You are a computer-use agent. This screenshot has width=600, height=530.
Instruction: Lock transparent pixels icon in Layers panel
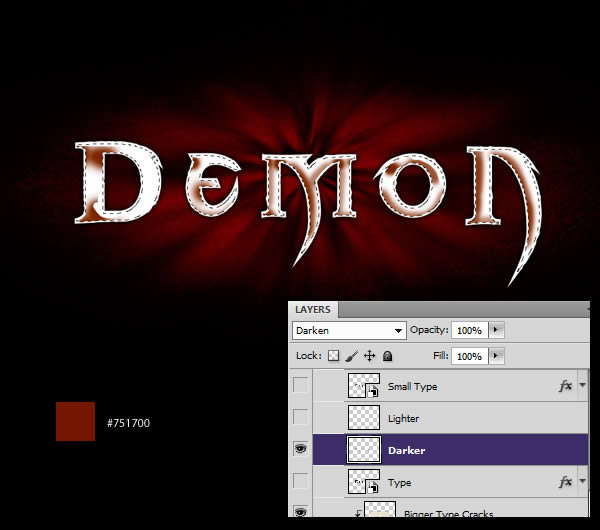334,356
